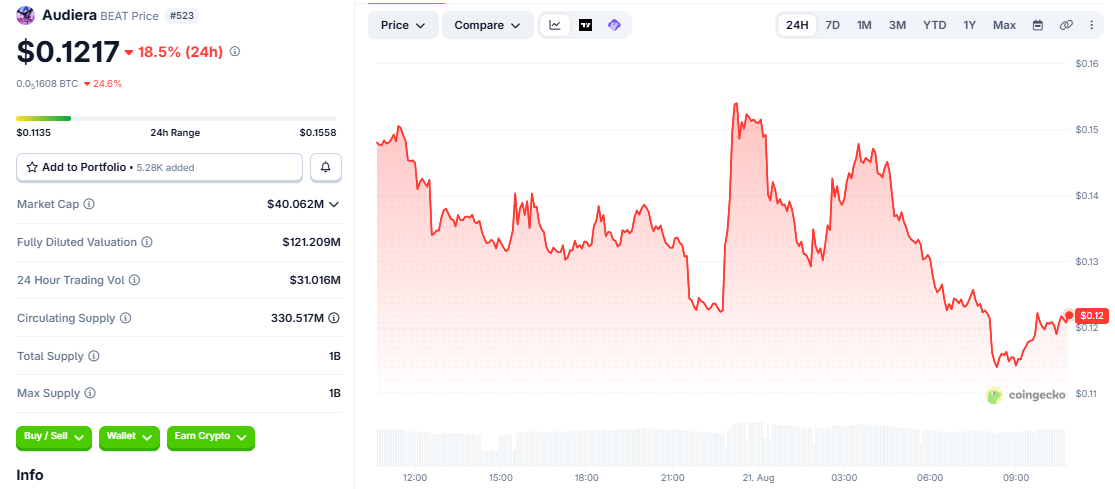Click the $0.1217 price heading
This screenshot has height=489, width=1115.
[68, 52]
